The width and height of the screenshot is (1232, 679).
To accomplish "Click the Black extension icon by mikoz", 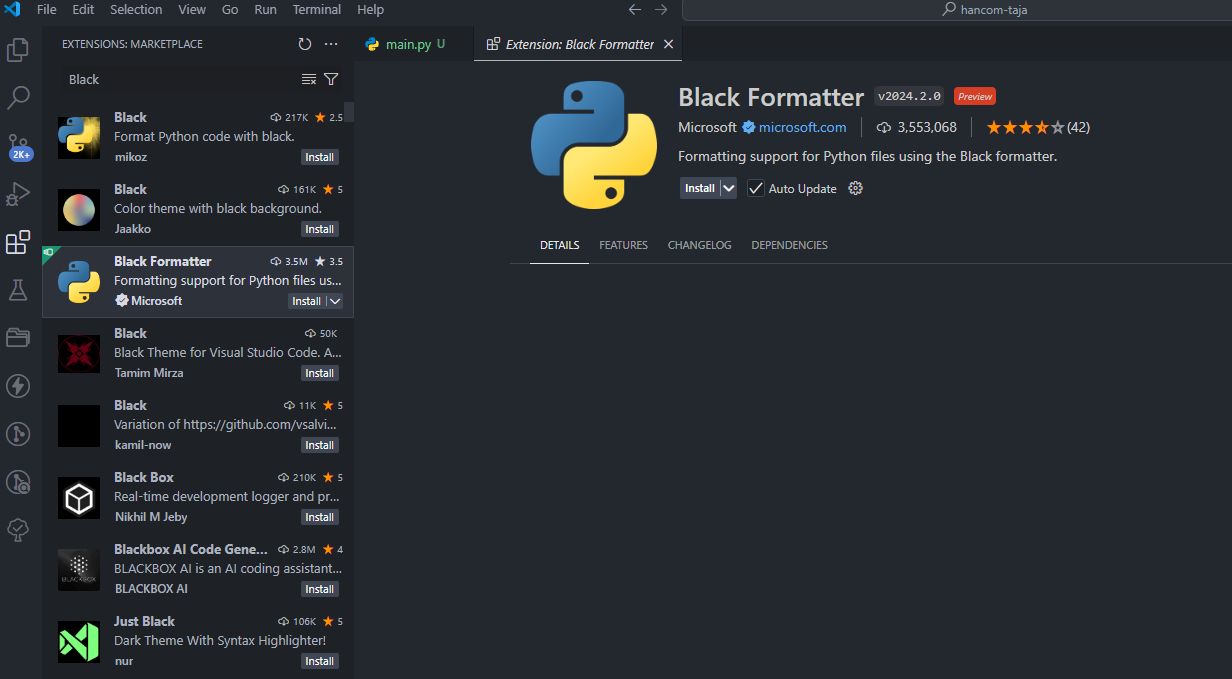I will [x=78, y=137].
